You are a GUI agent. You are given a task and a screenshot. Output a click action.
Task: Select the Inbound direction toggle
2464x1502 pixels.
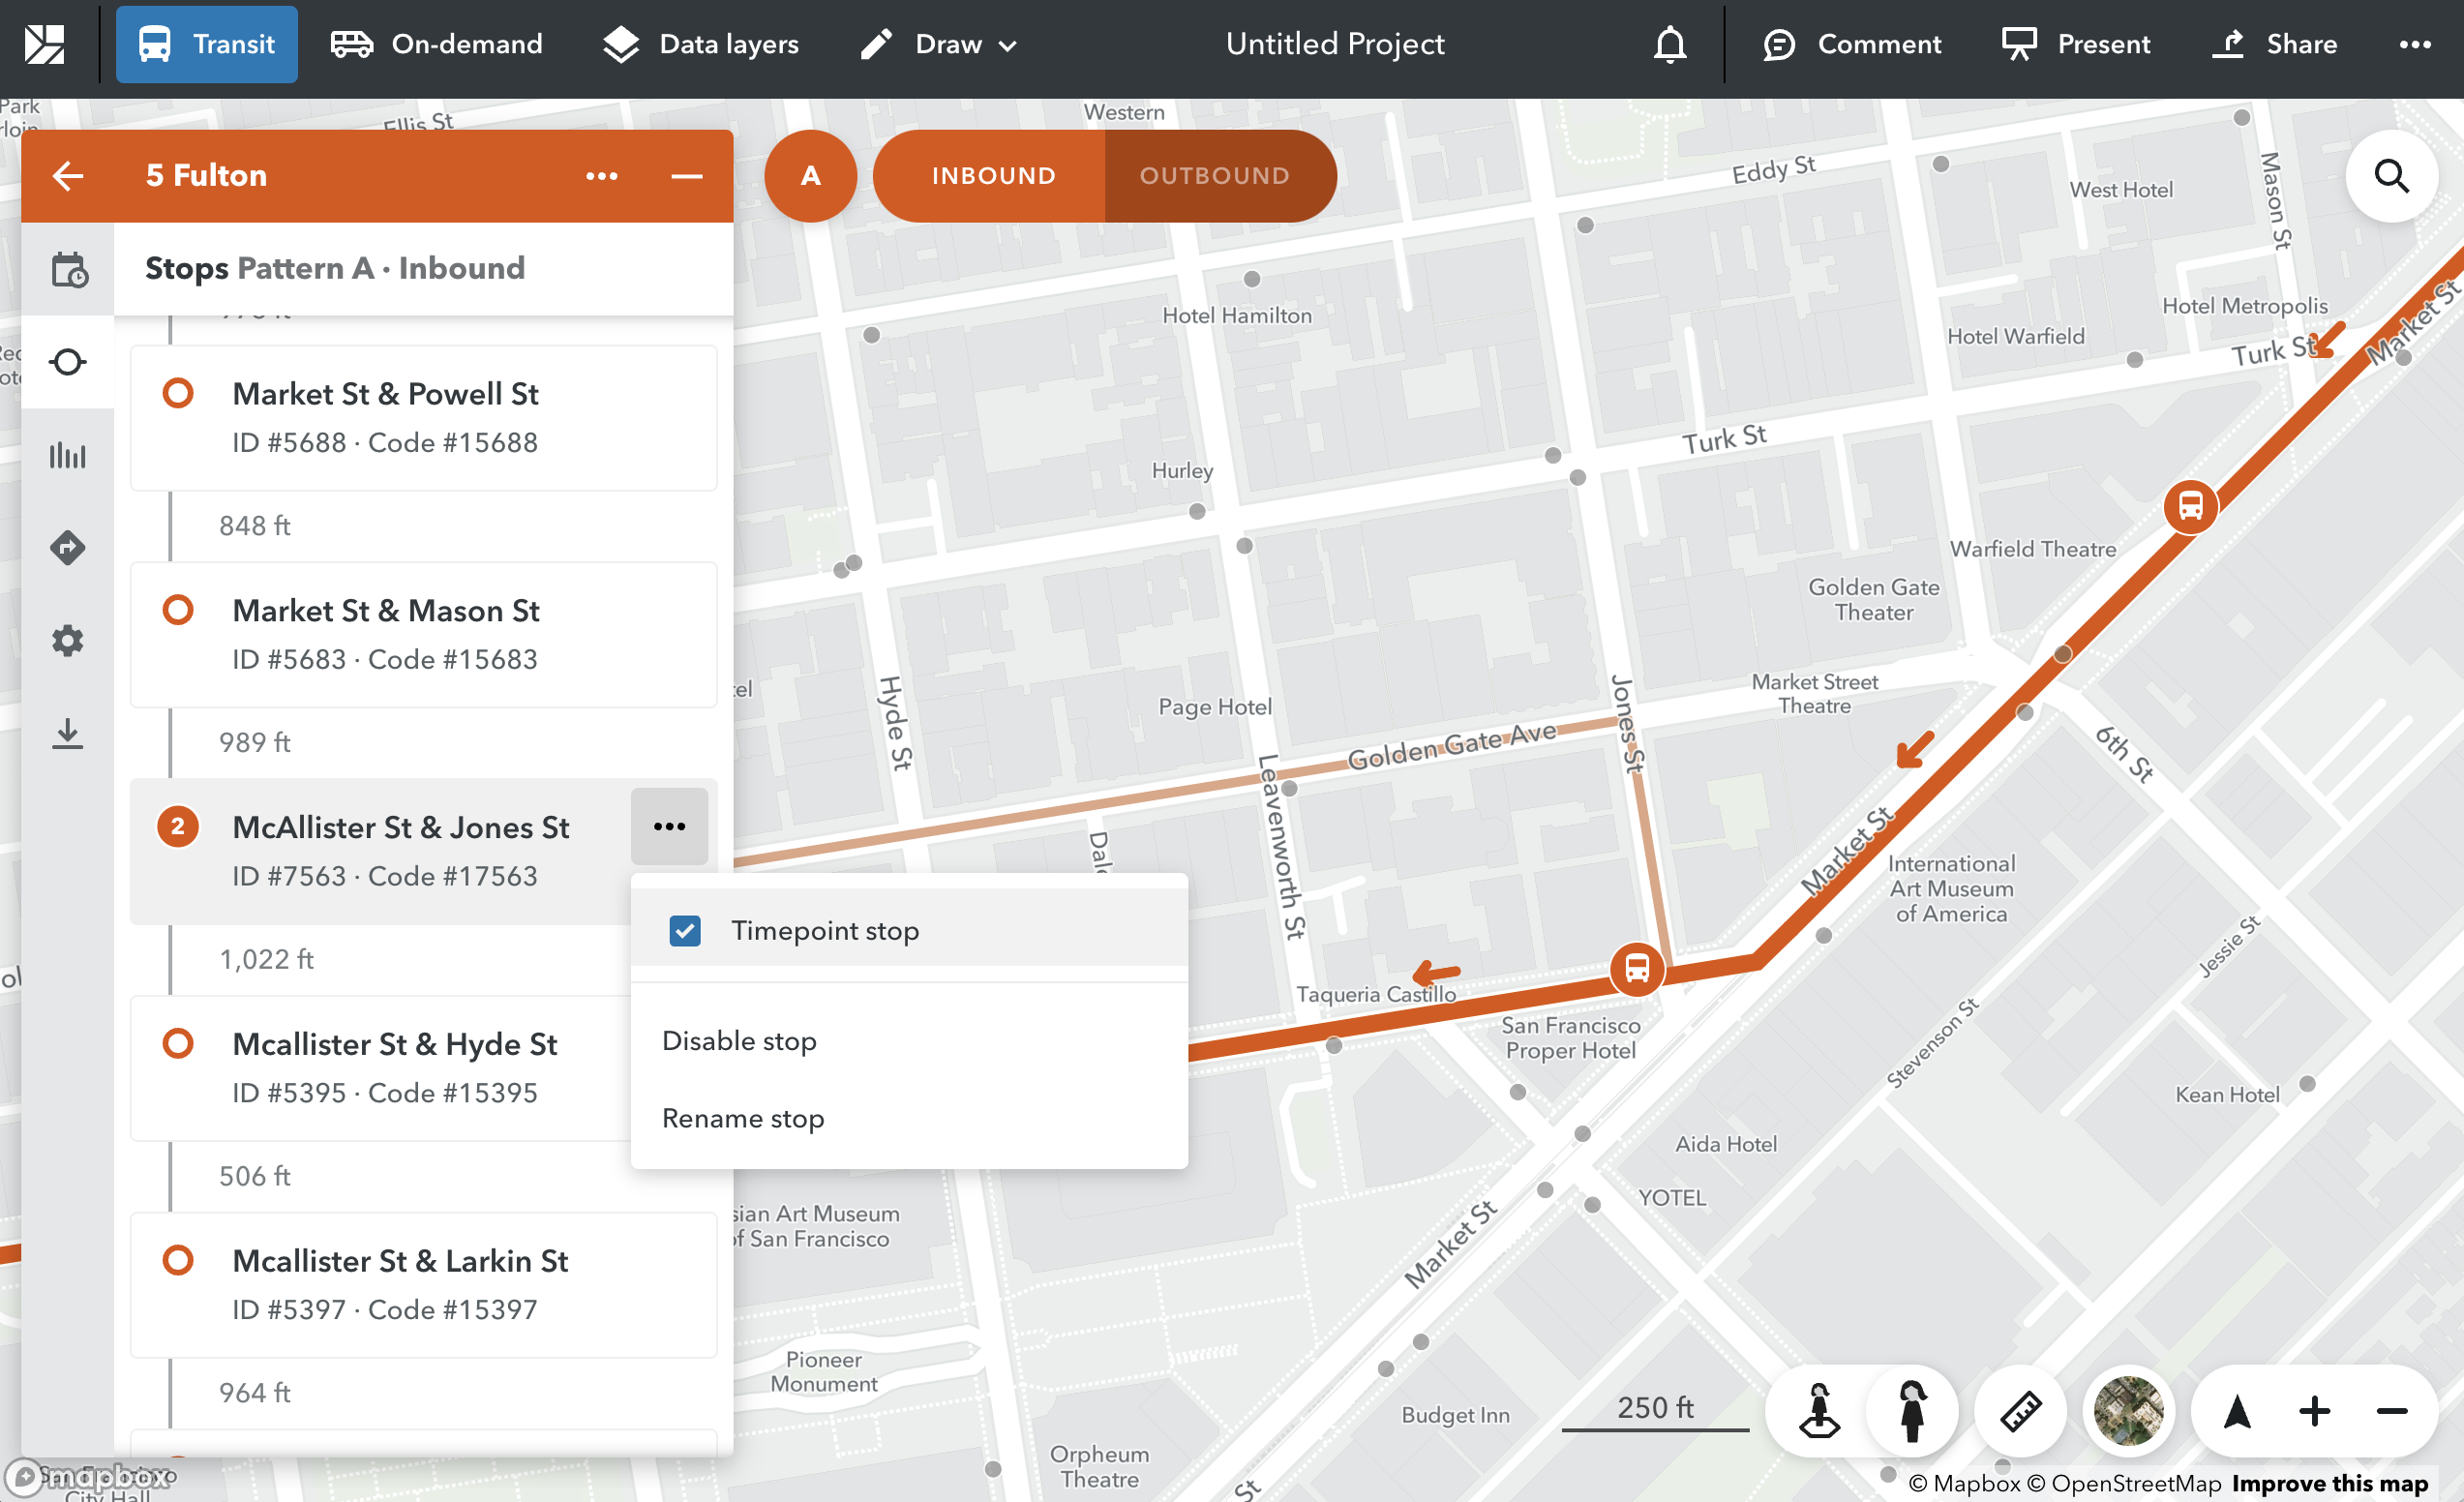993,176
